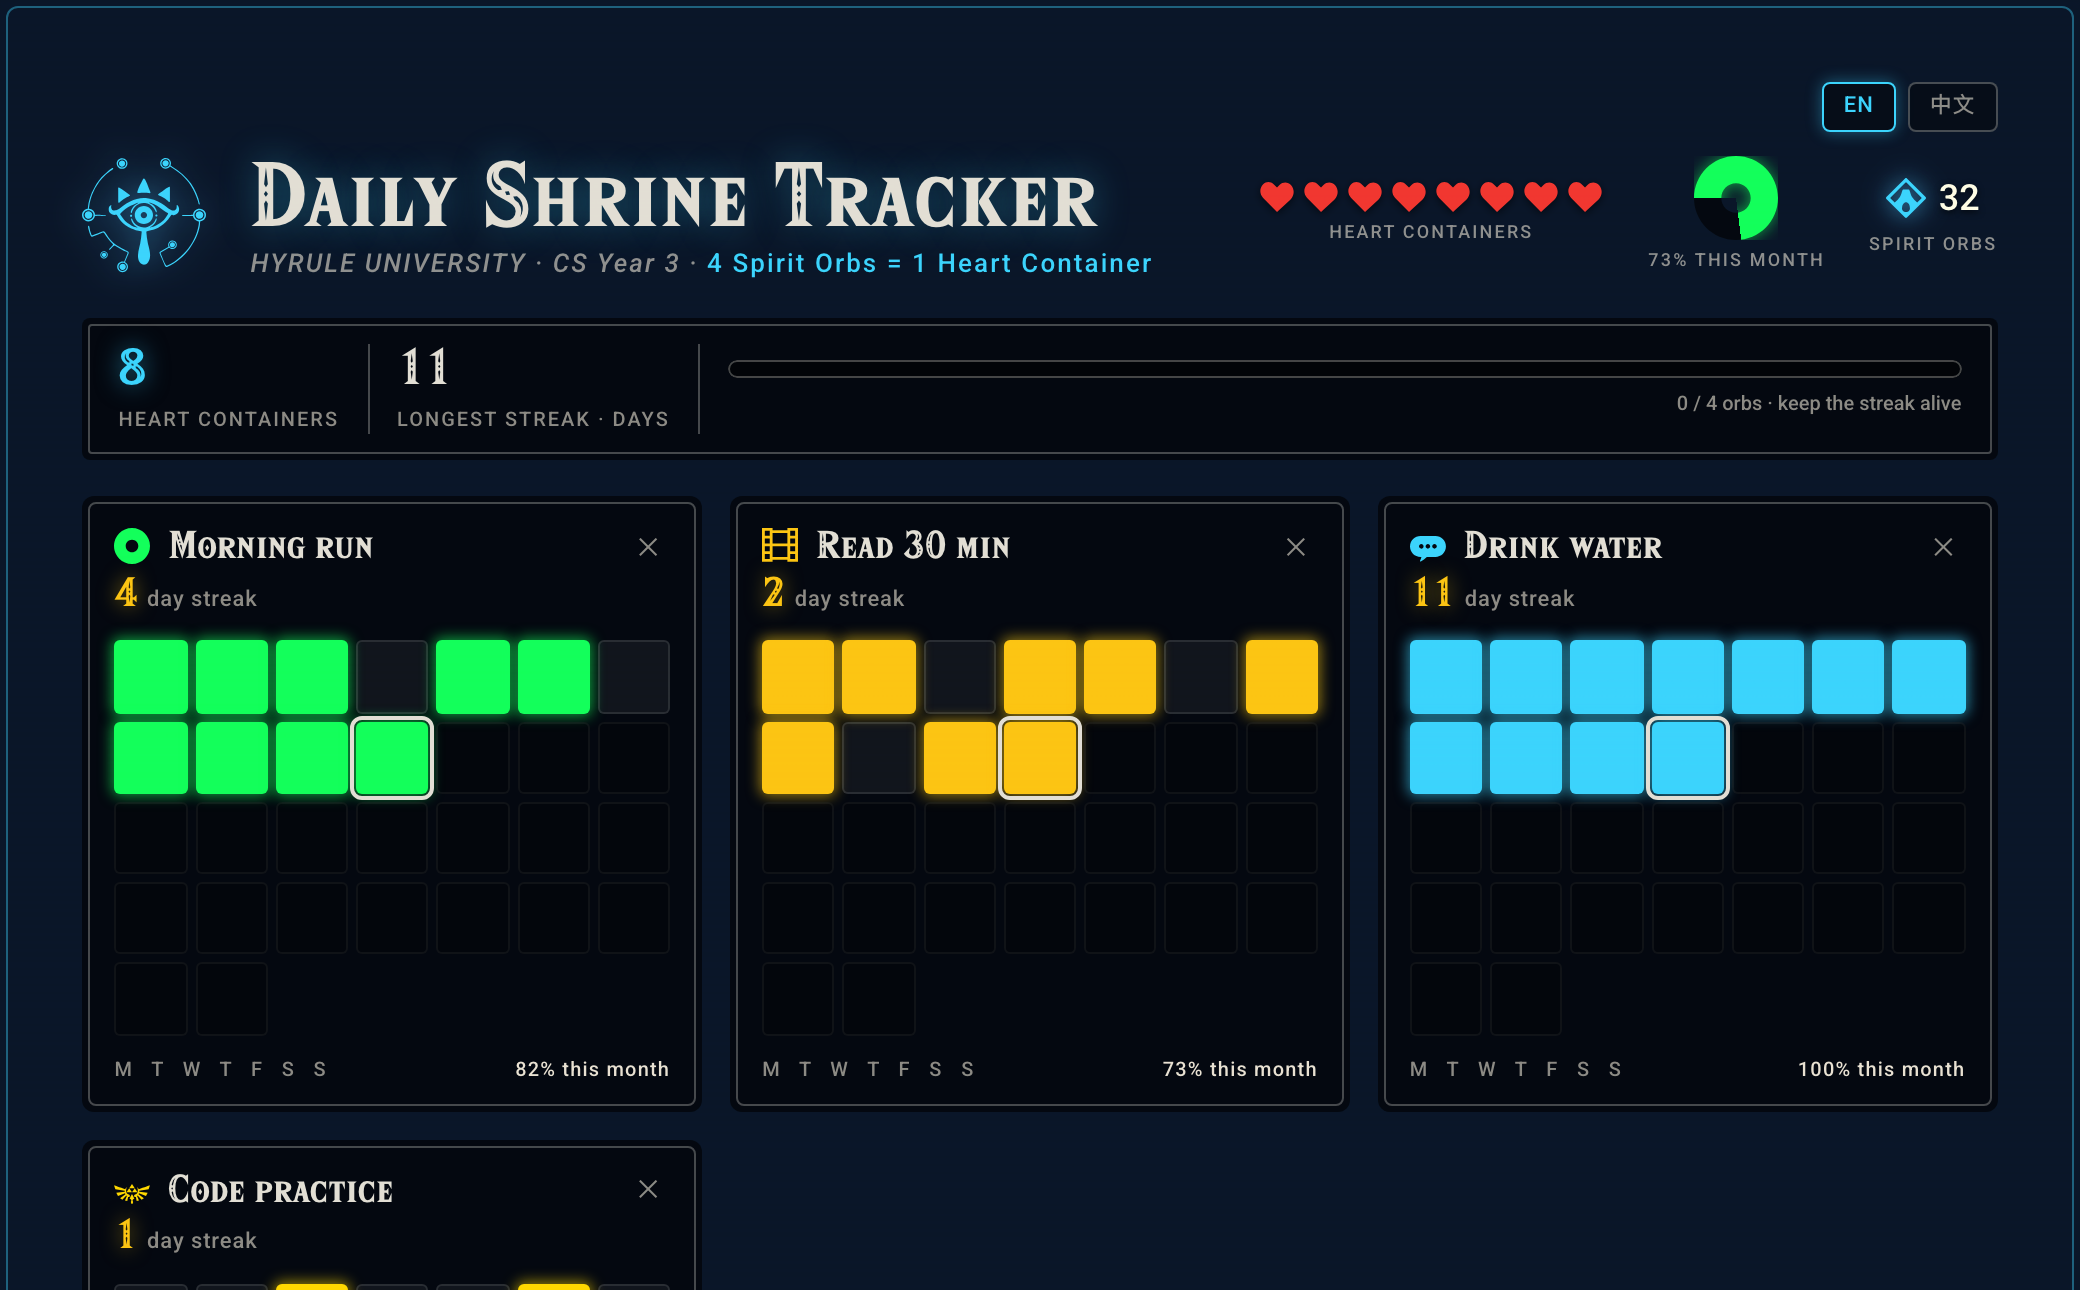Click the last heart container icon
2080x1290 pixels.
pyautogui.click(x=1585, y=196)
